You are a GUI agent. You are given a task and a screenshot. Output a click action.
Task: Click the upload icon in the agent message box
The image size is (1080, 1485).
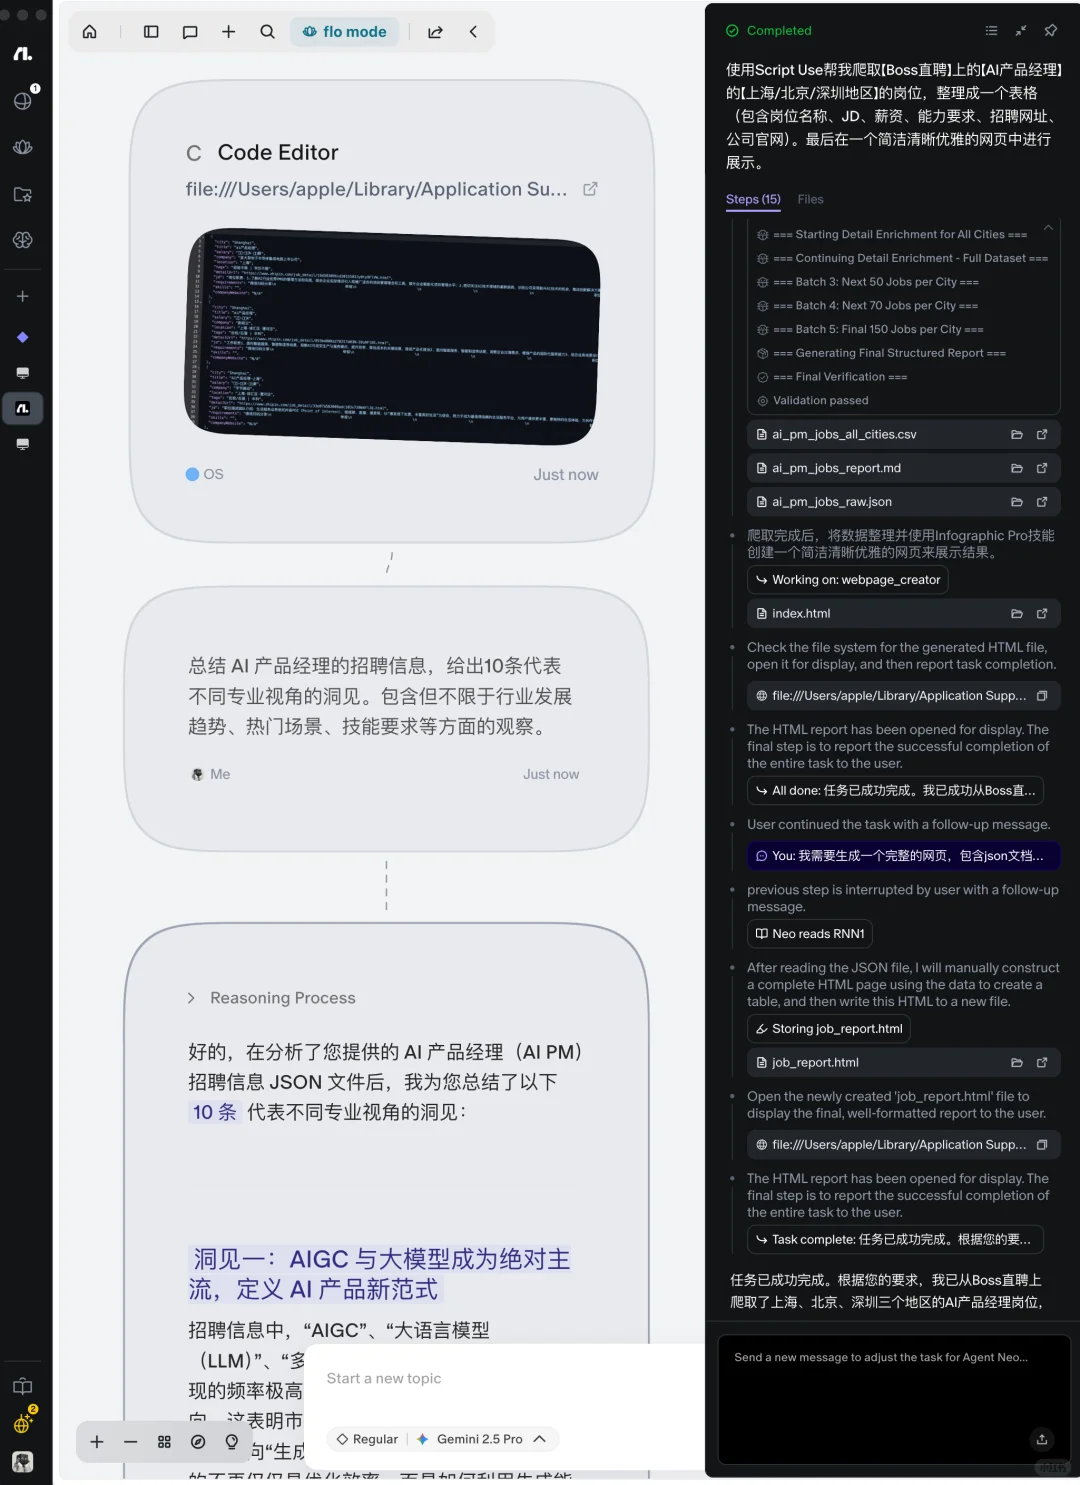[x=1042, y=1440]
